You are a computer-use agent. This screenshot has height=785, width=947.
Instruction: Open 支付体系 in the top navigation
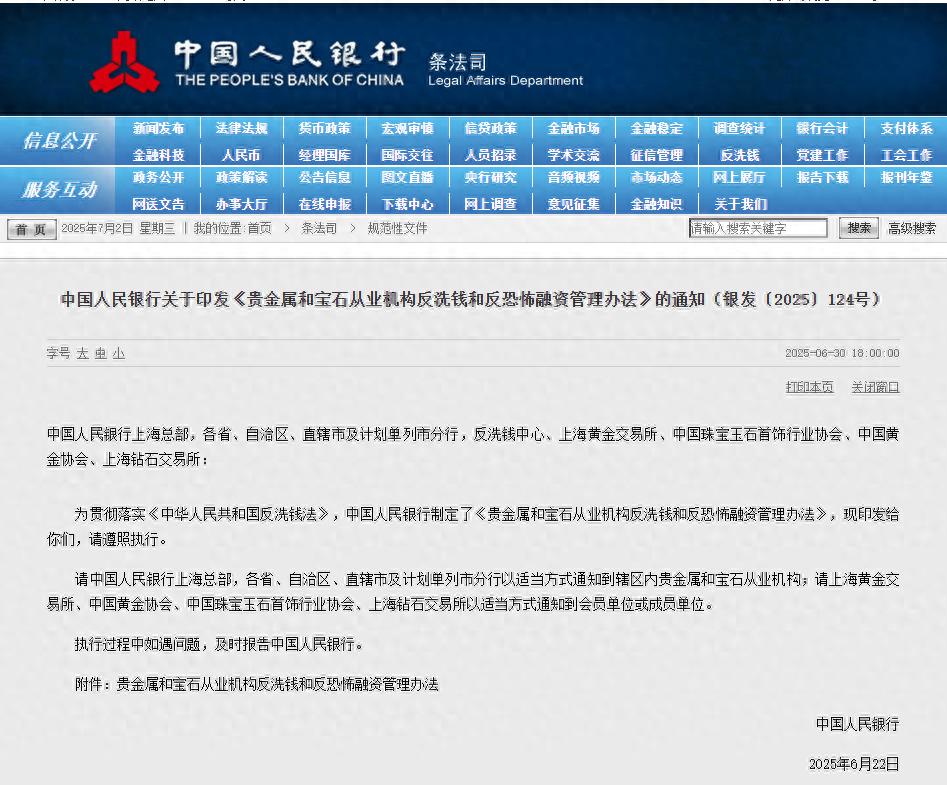(x=906, y=128)
